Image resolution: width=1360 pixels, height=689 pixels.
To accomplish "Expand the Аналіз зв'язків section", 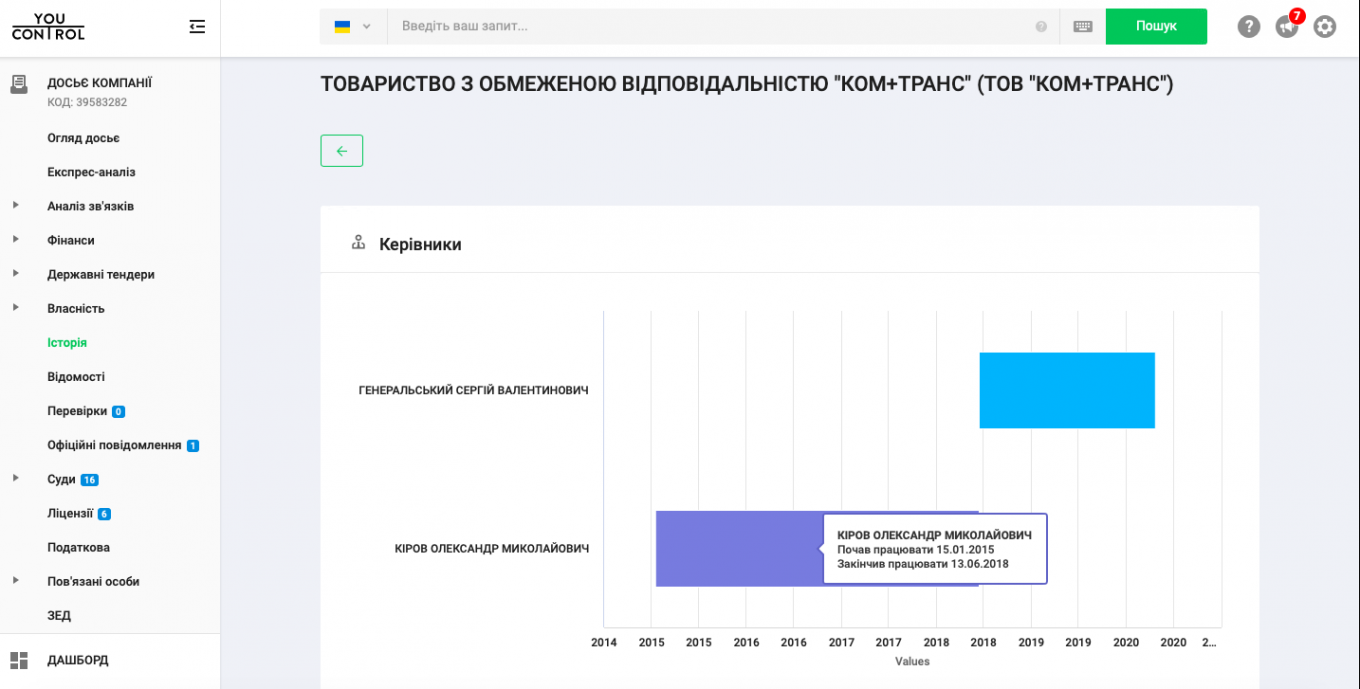I will click(16, 206).
